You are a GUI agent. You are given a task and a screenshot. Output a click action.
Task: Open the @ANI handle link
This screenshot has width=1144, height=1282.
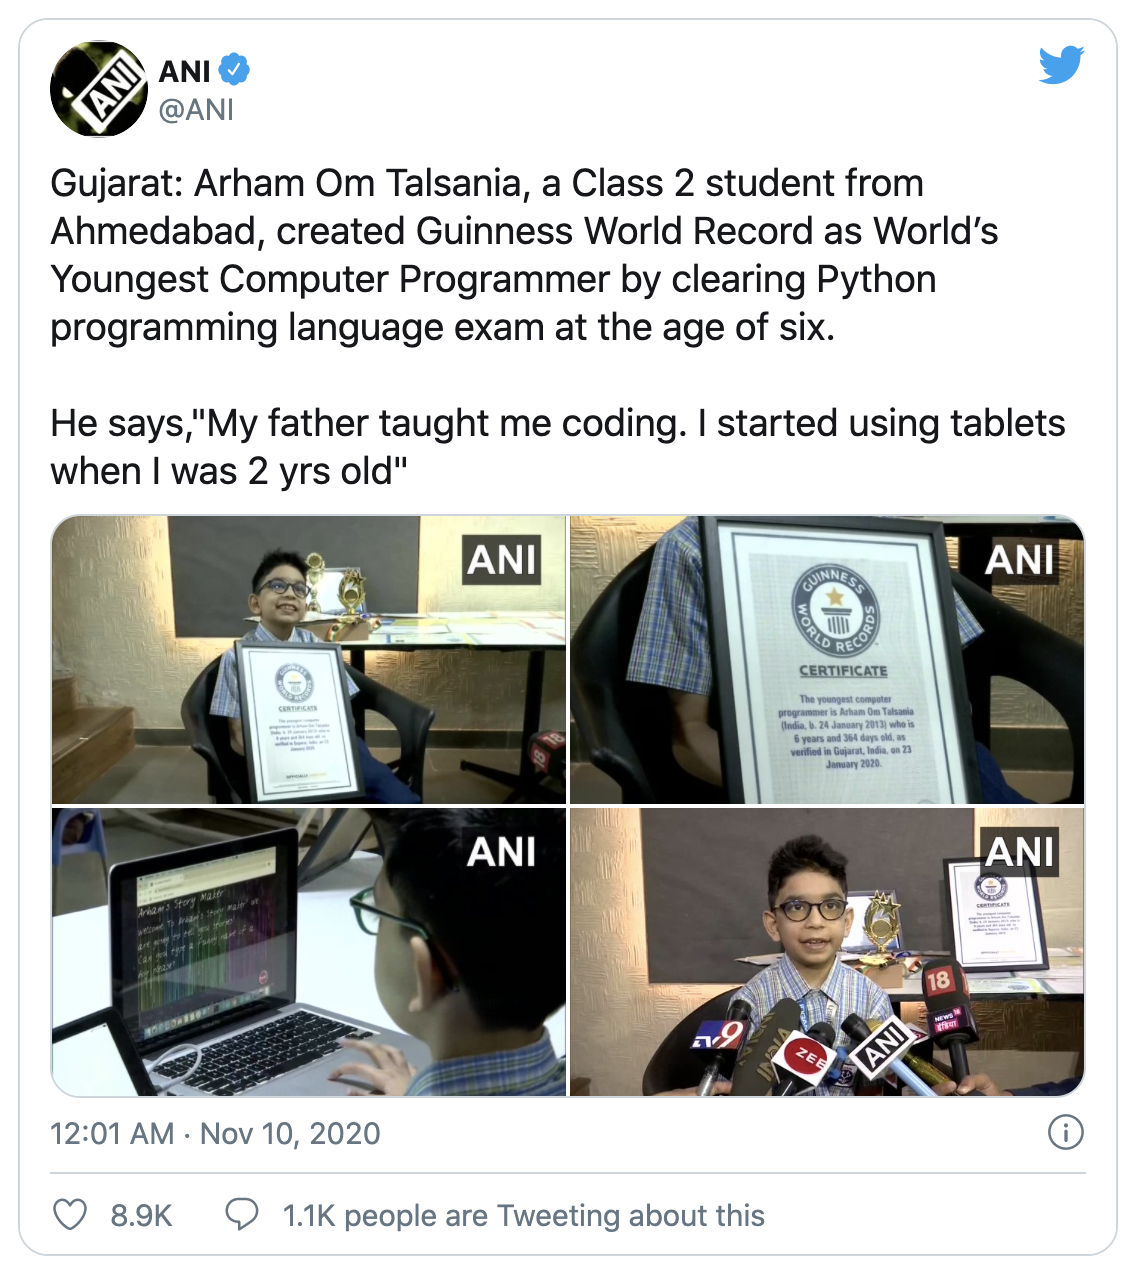(196, 109)
